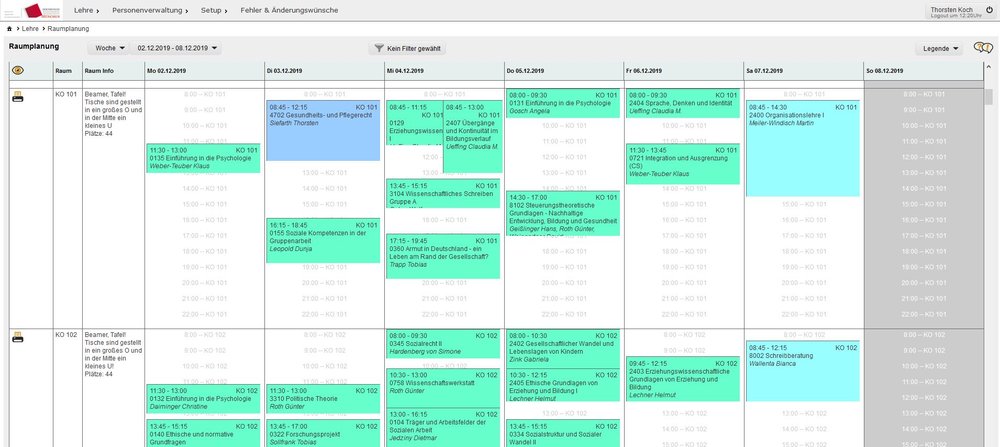Screen dimensions: 1000x447
Task: Click the Lehre breadcrumb link
Action: [x=34, y=29]
